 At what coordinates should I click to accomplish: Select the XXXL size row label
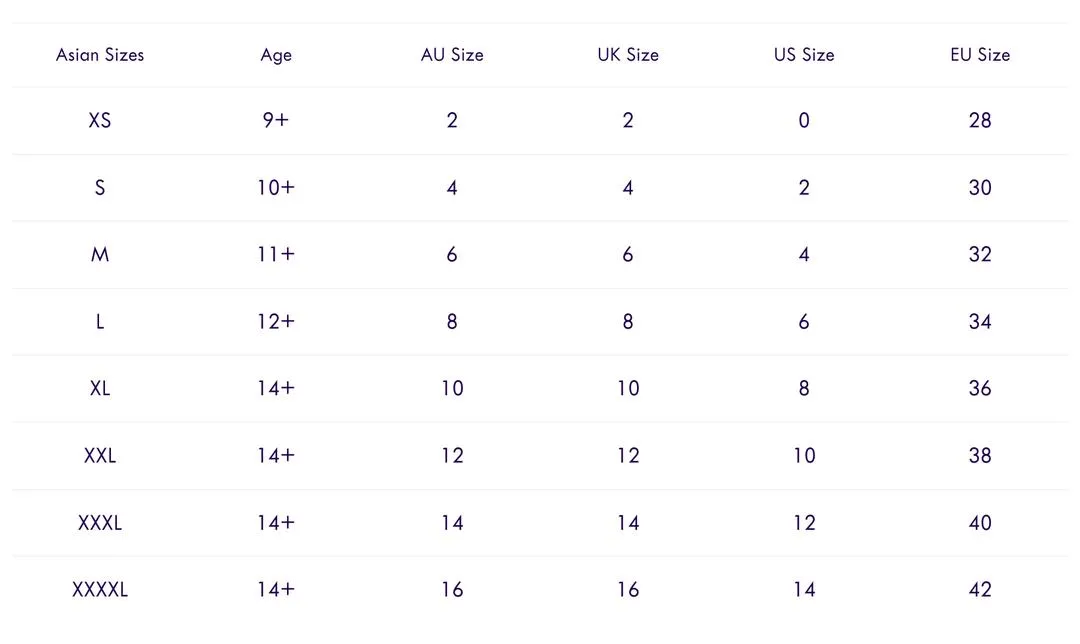[100, 522]
